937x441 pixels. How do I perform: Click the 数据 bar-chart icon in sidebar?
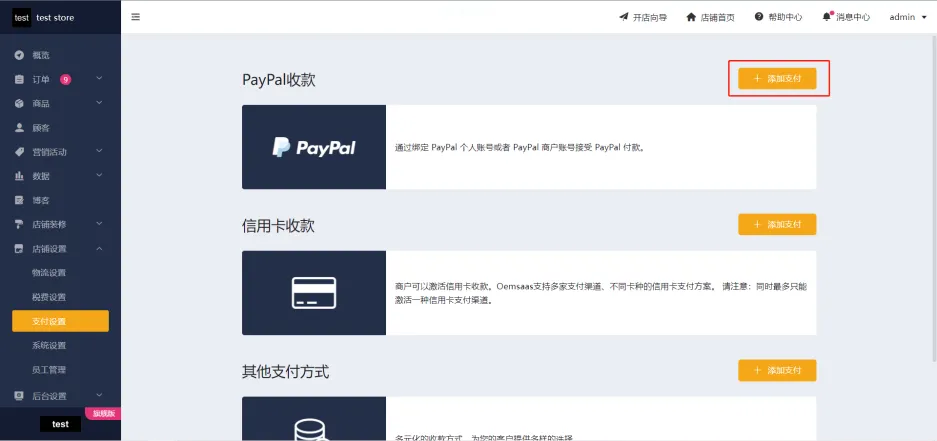click(19, 176)
